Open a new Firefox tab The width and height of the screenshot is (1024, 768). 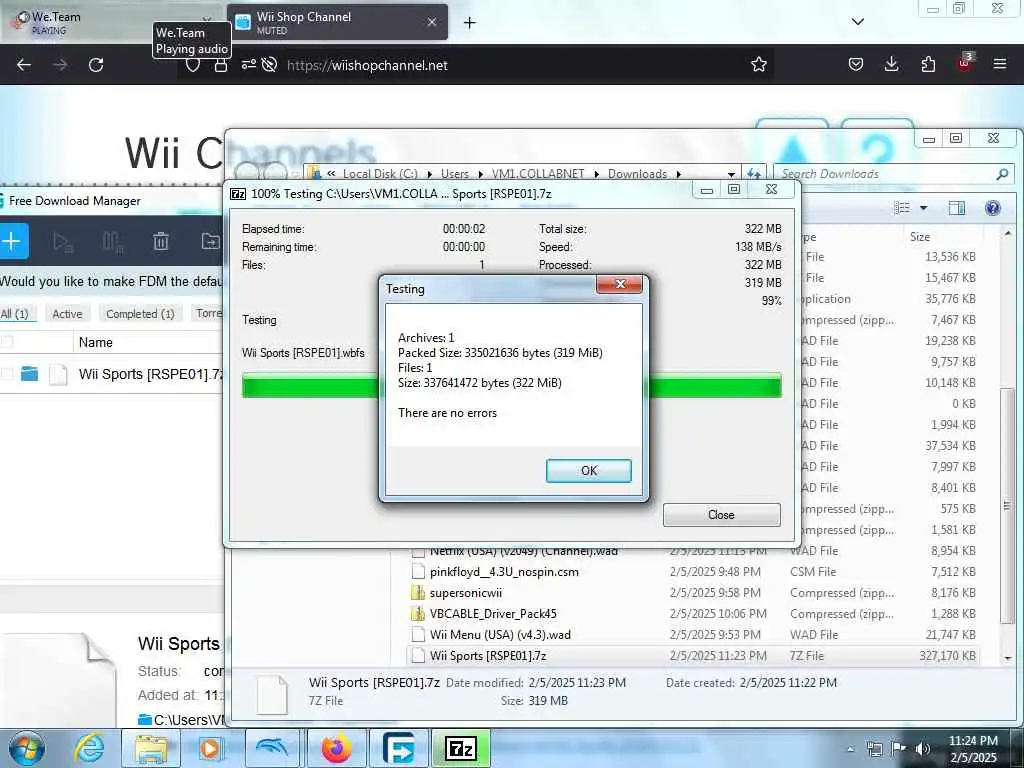(469, 23)
